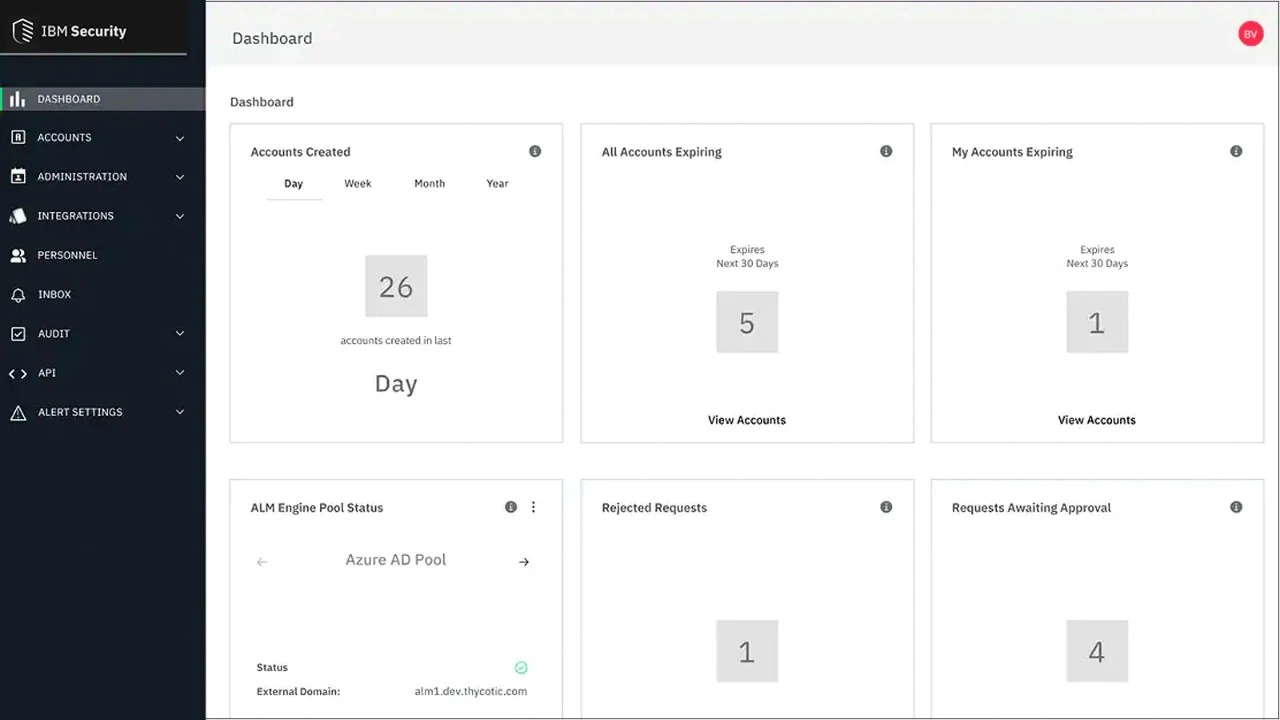This screenshot has height=720, width=1280.
Task: Switch to the Year tab
Action: (497, 183)
